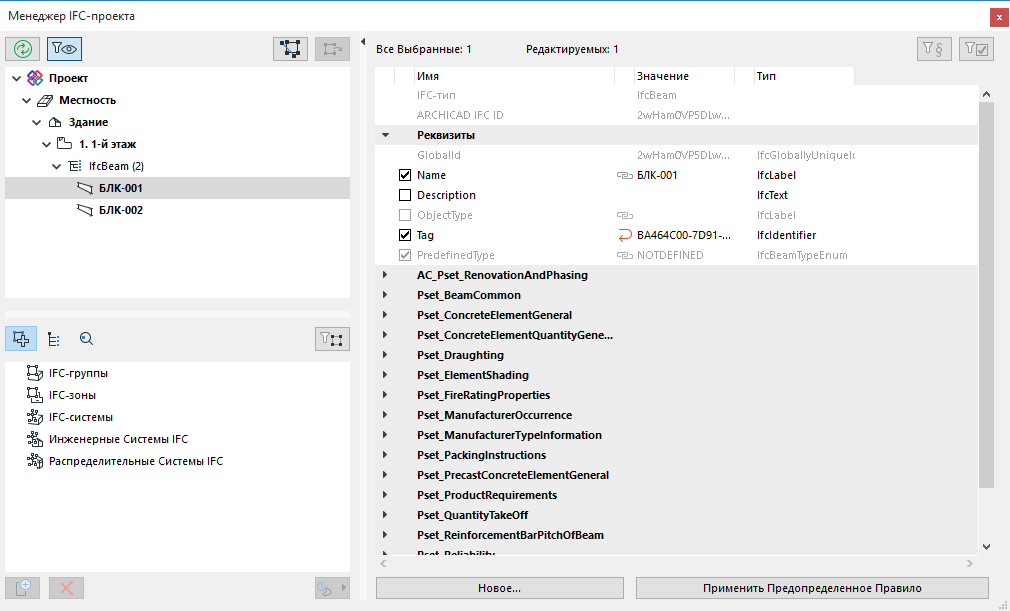Select БЛК-002 beam in the project tree
Image resolution: width=1010 pixels, height=611 pixels.
pyautogui.click(x=120, y=210)
